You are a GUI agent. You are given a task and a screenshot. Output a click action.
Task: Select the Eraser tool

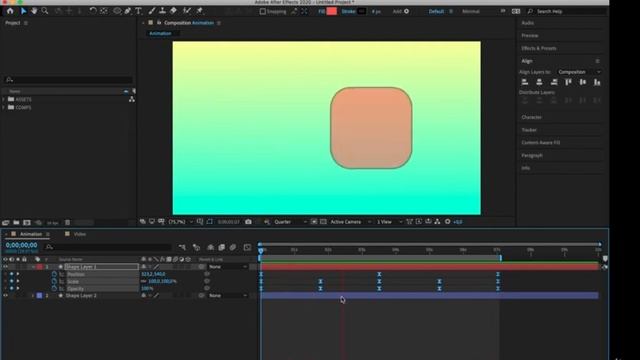pyautogui.click(x=173, y=11)
